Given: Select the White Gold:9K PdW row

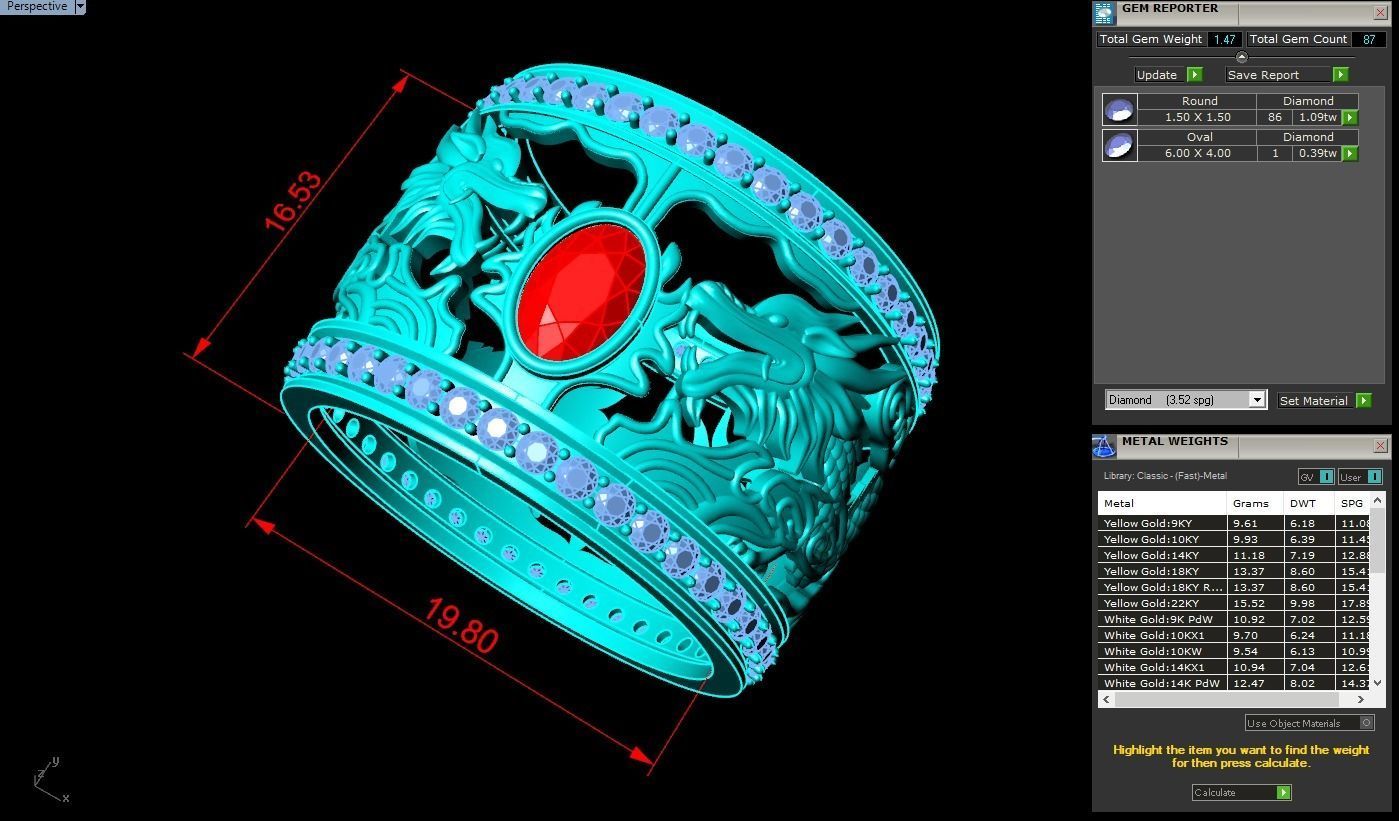Looking at the screenshot, I should coord(1233,619).
